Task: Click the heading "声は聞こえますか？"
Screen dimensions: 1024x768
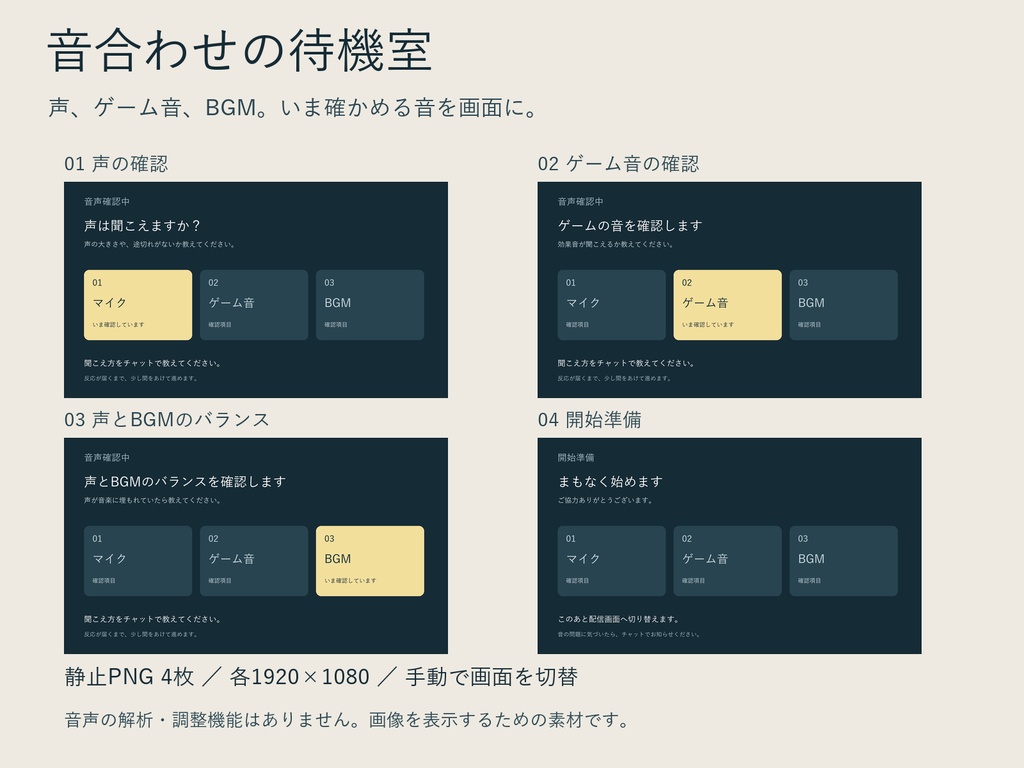Action: pos(142,225)
